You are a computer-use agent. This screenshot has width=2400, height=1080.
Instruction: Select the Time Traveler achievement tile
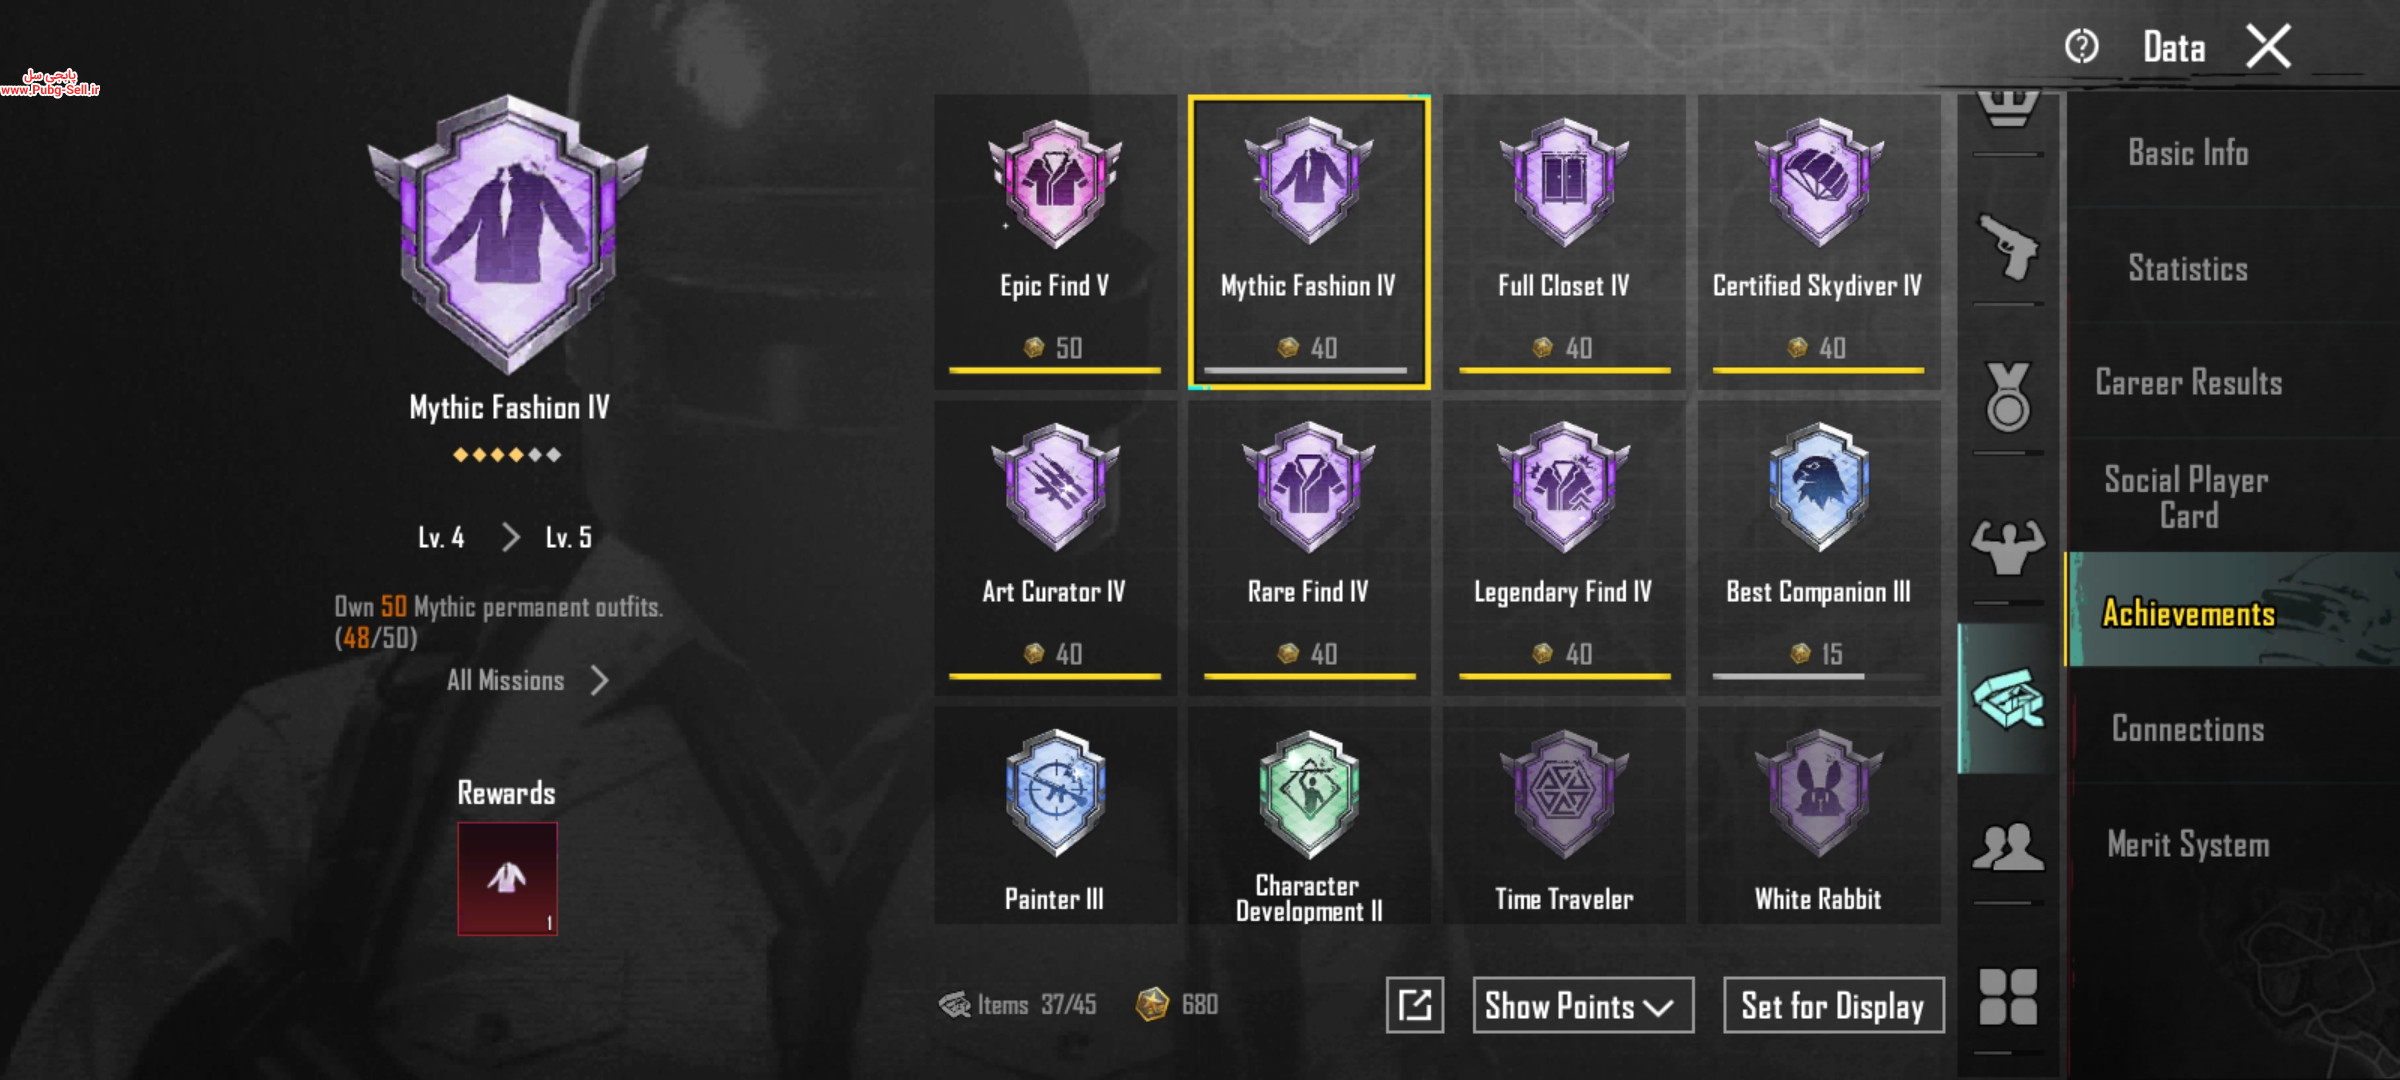(1564, 816)
